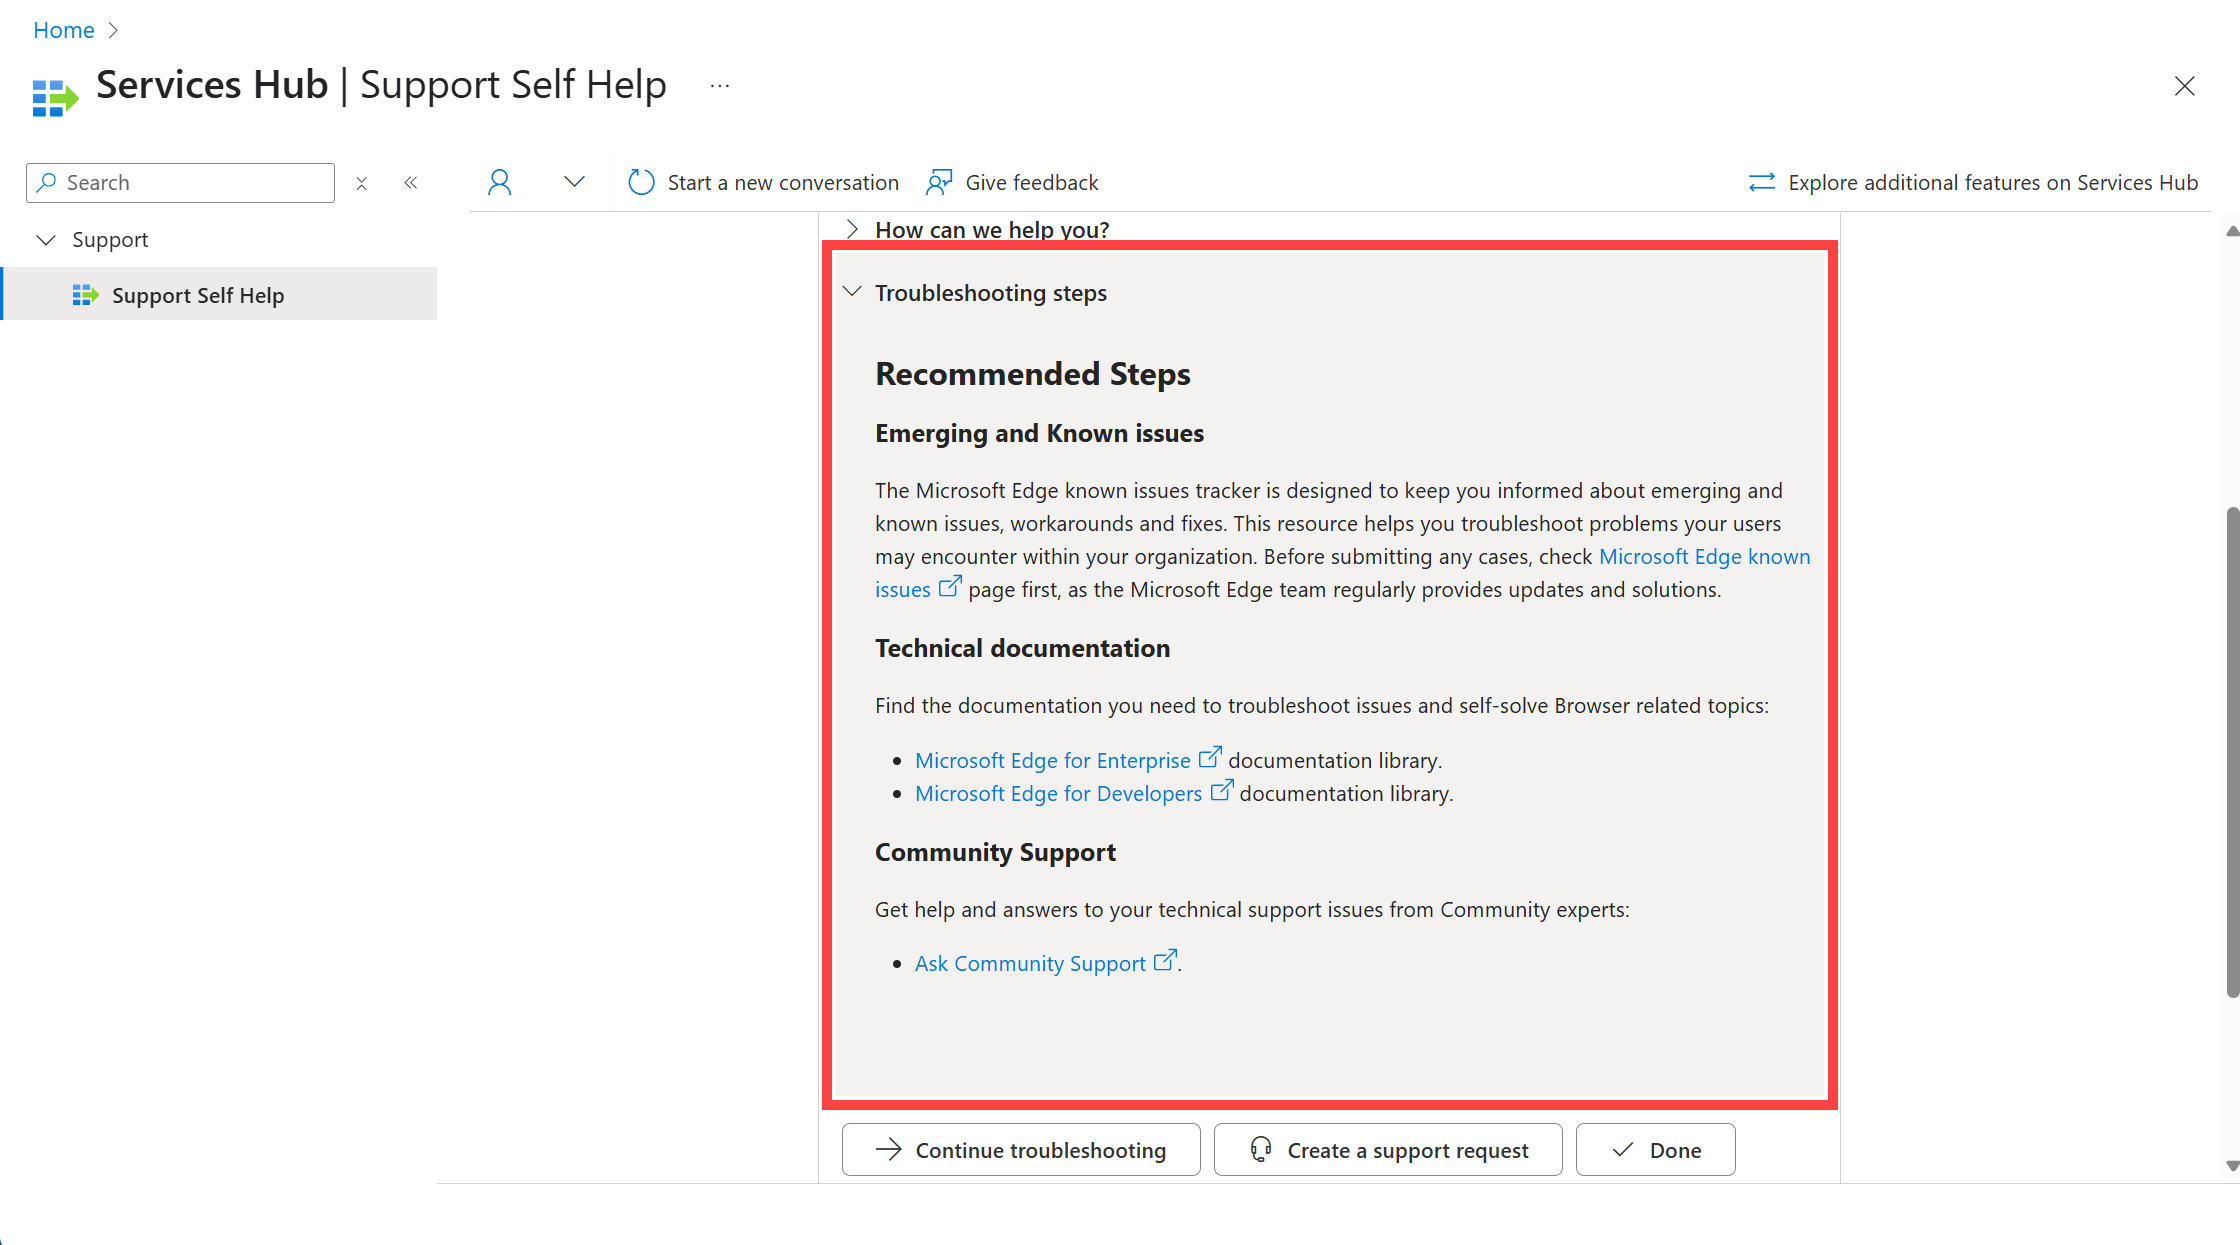This screenshot has width=2240, height=1245.
Task: Click the Start a new conversation icon
Action: (x=639, y=181)
